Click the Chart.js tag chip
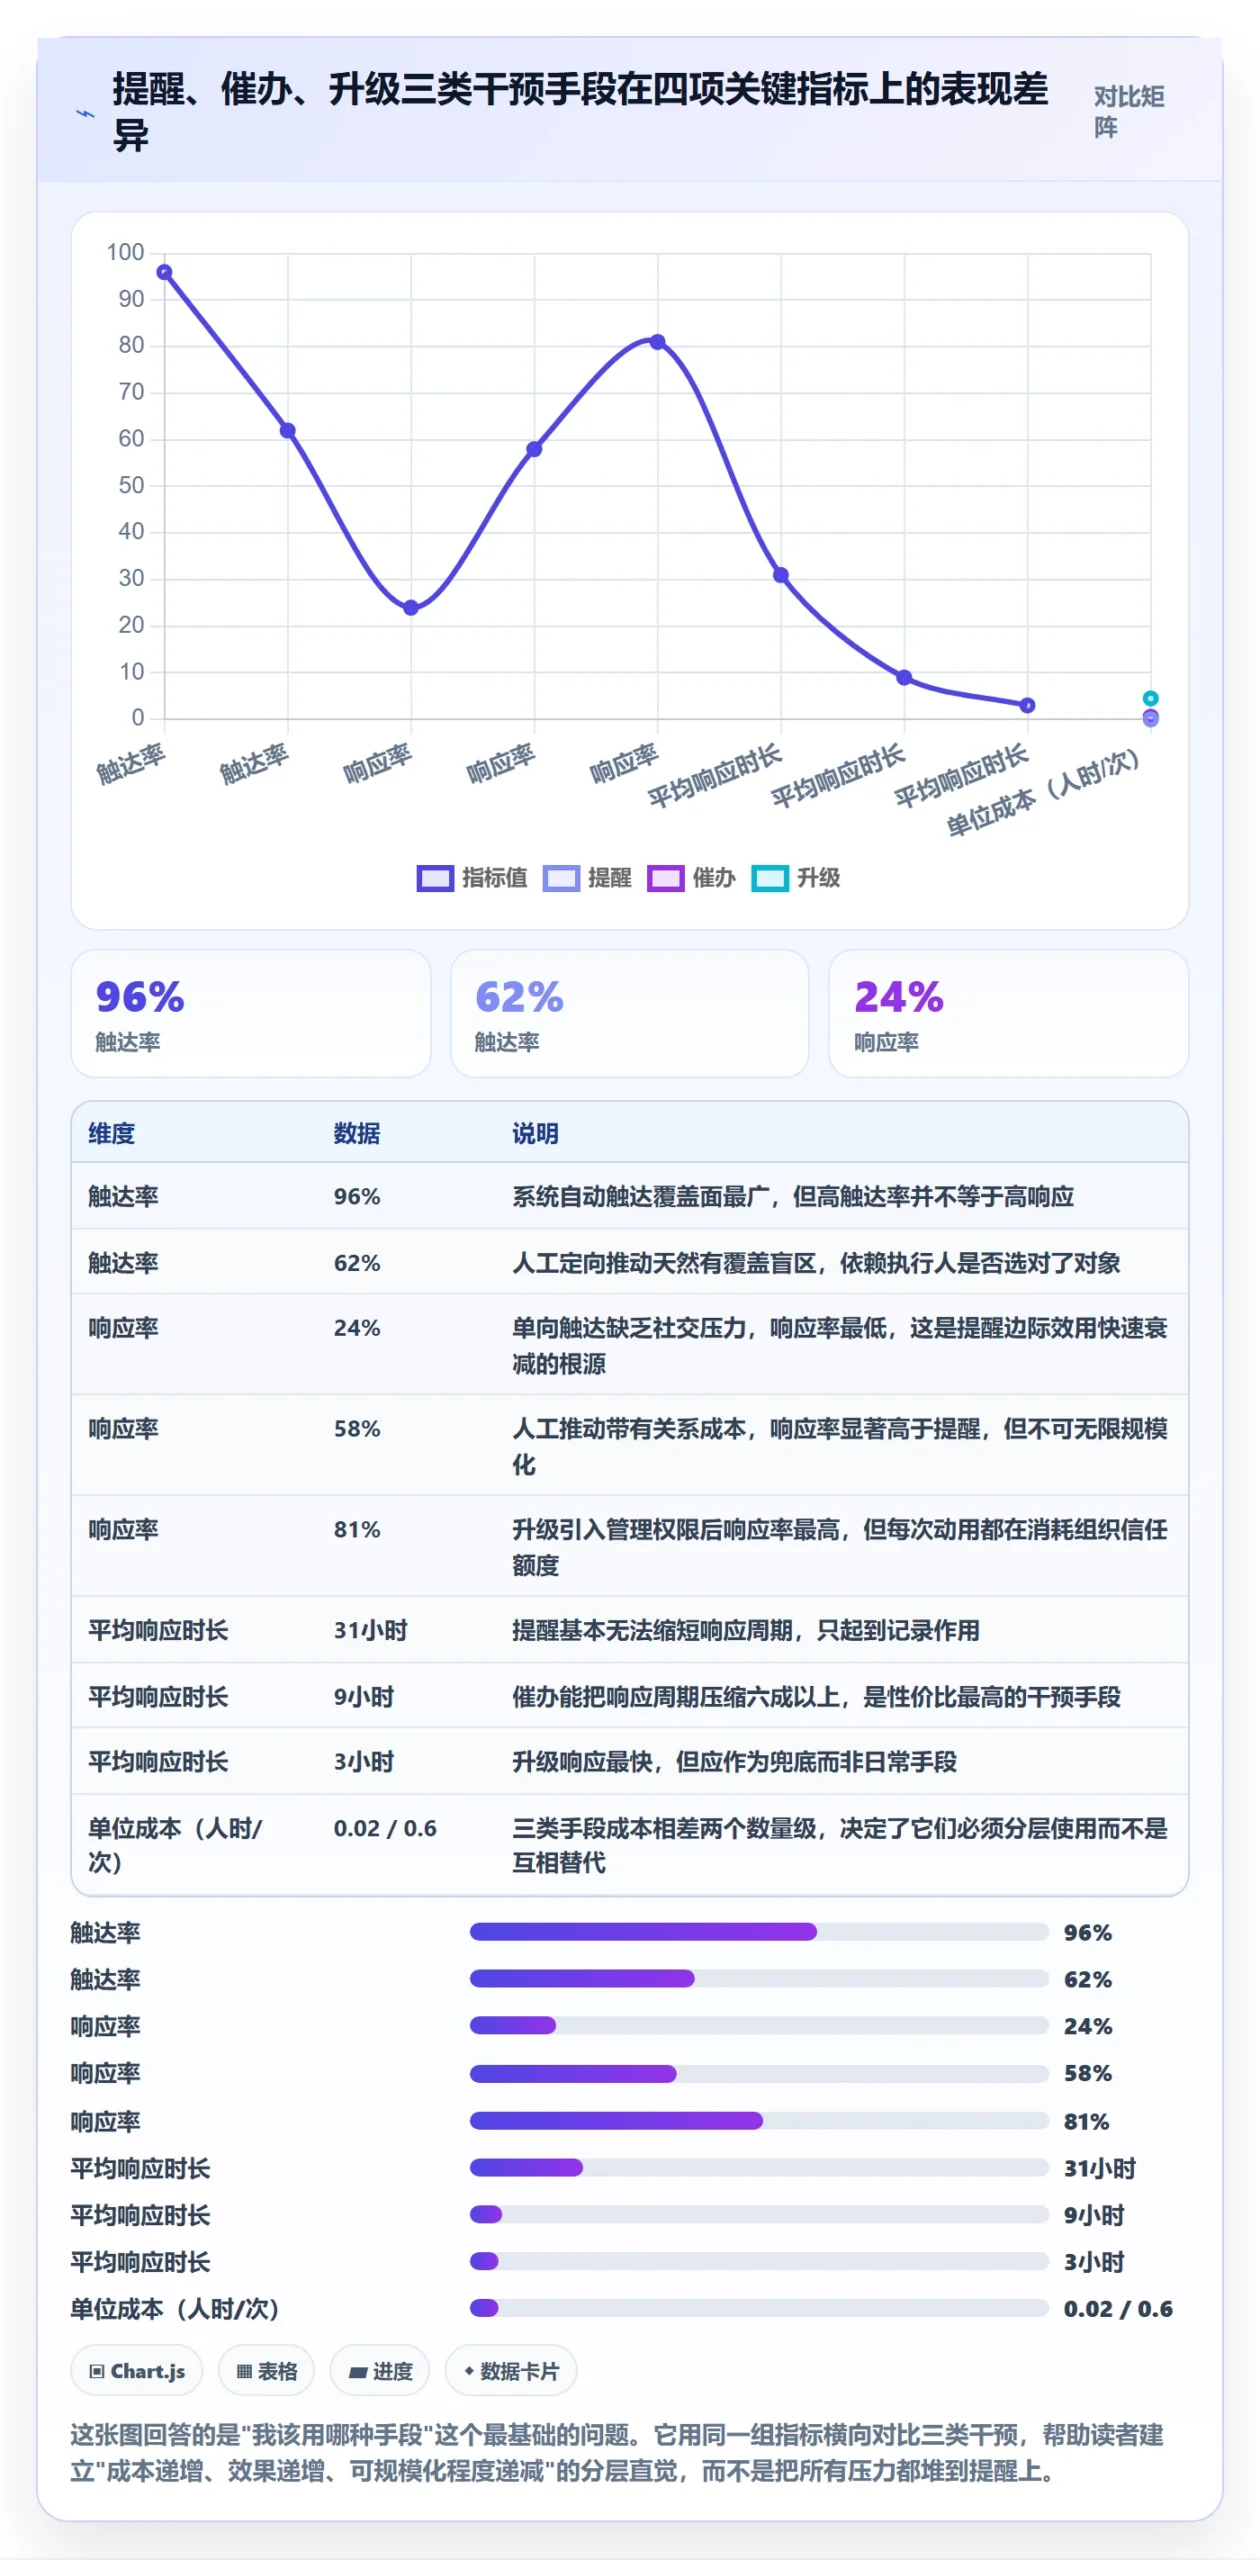 click(137, 2371)
